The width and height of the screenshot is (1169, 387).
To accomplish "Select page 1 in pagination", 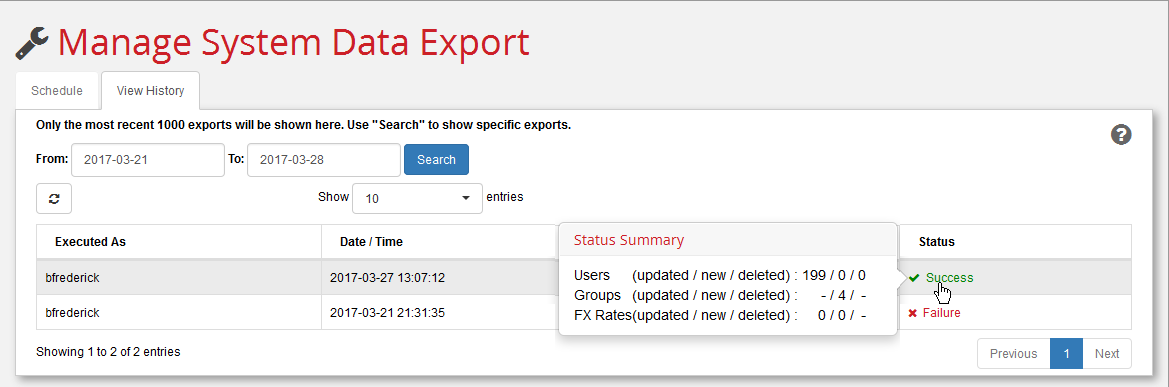I will [1066, 353].
